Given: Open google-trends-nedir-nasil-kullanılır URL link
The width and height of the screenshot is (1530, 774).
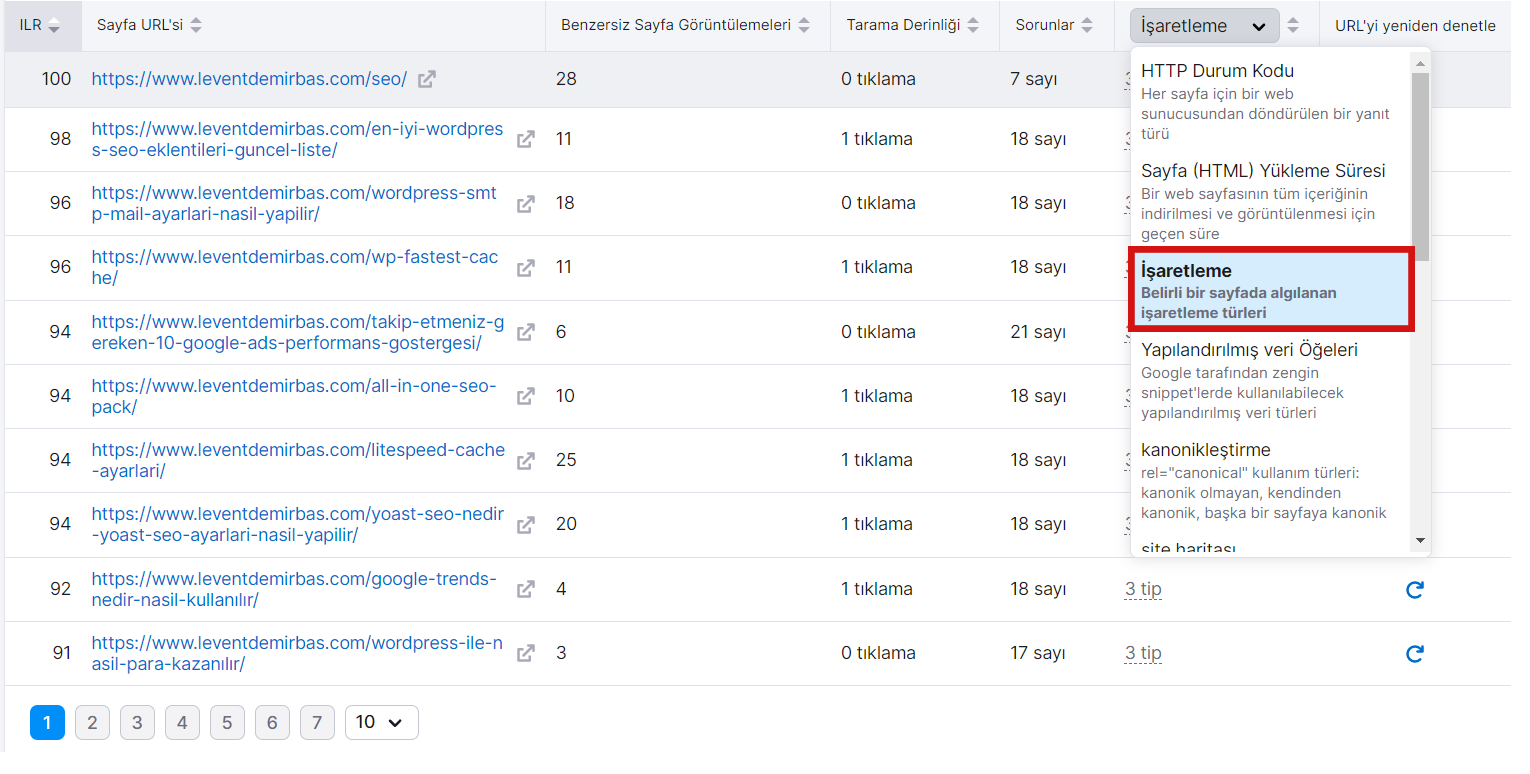Looking at the screenshot, I should tap(294, 590).
